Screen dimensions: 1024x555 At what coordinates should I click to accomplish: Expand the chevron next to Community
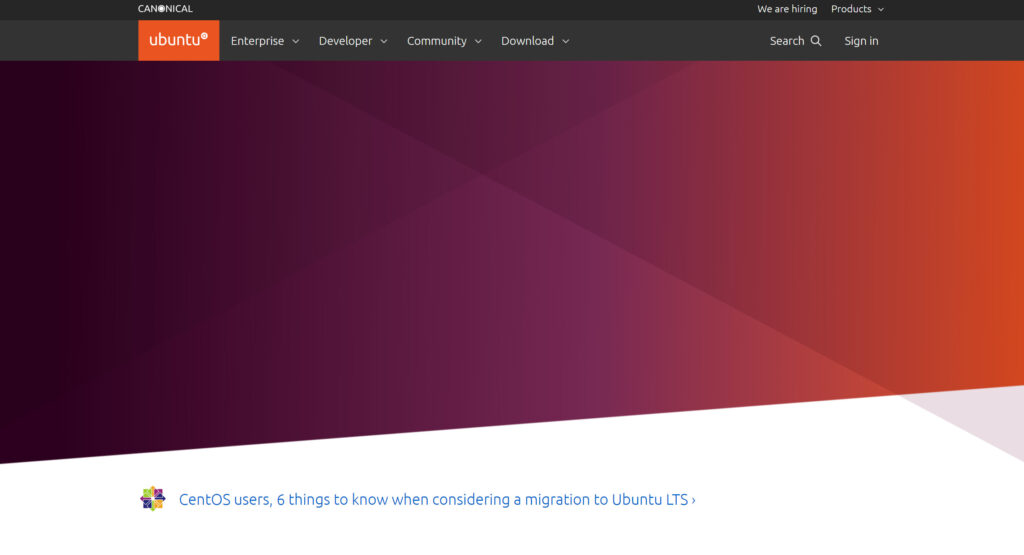[478, 42]
